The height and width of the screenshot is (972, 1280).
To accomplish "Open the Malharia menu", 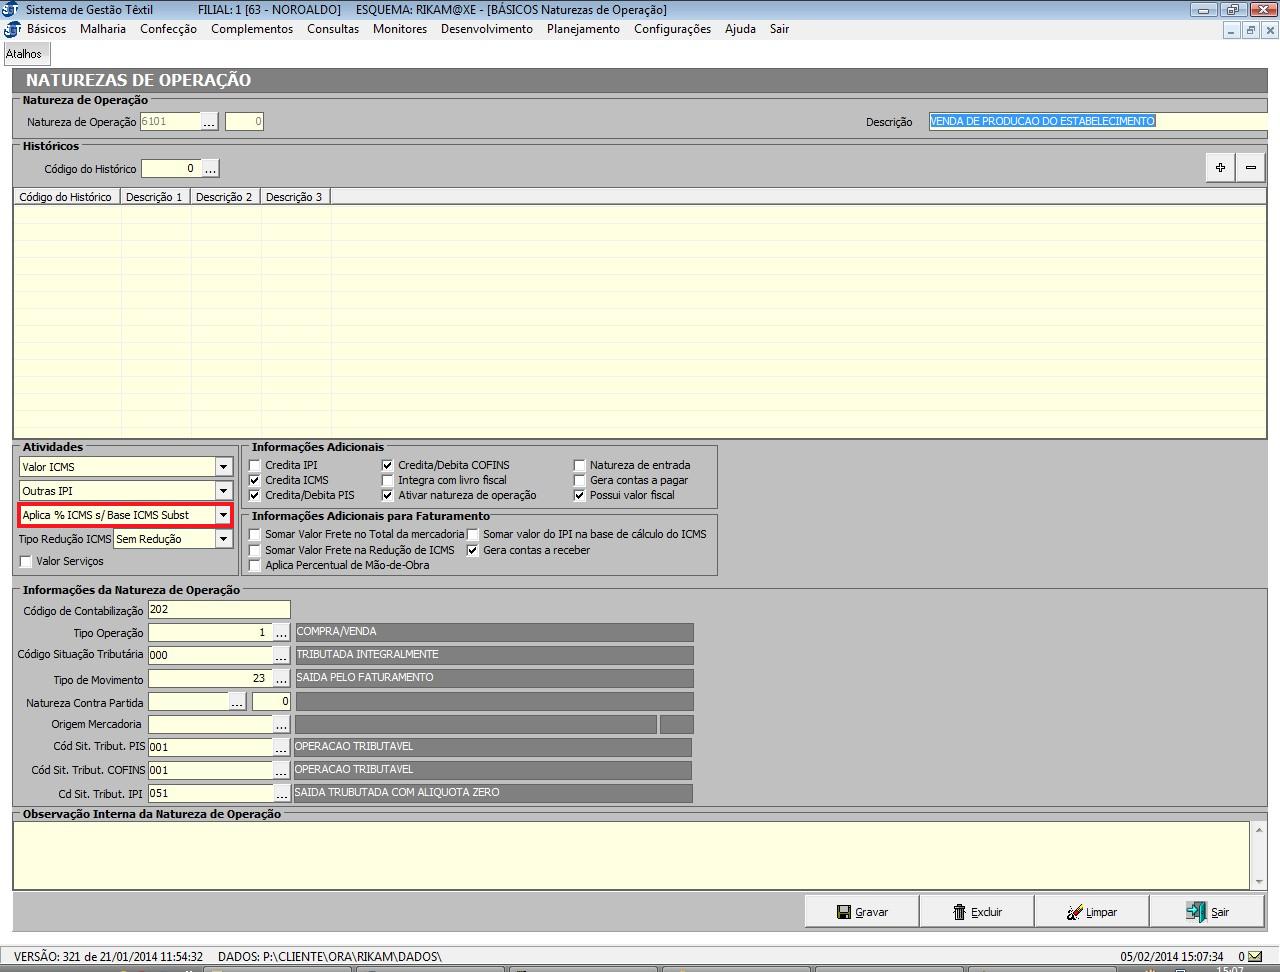I will point(103,29).
